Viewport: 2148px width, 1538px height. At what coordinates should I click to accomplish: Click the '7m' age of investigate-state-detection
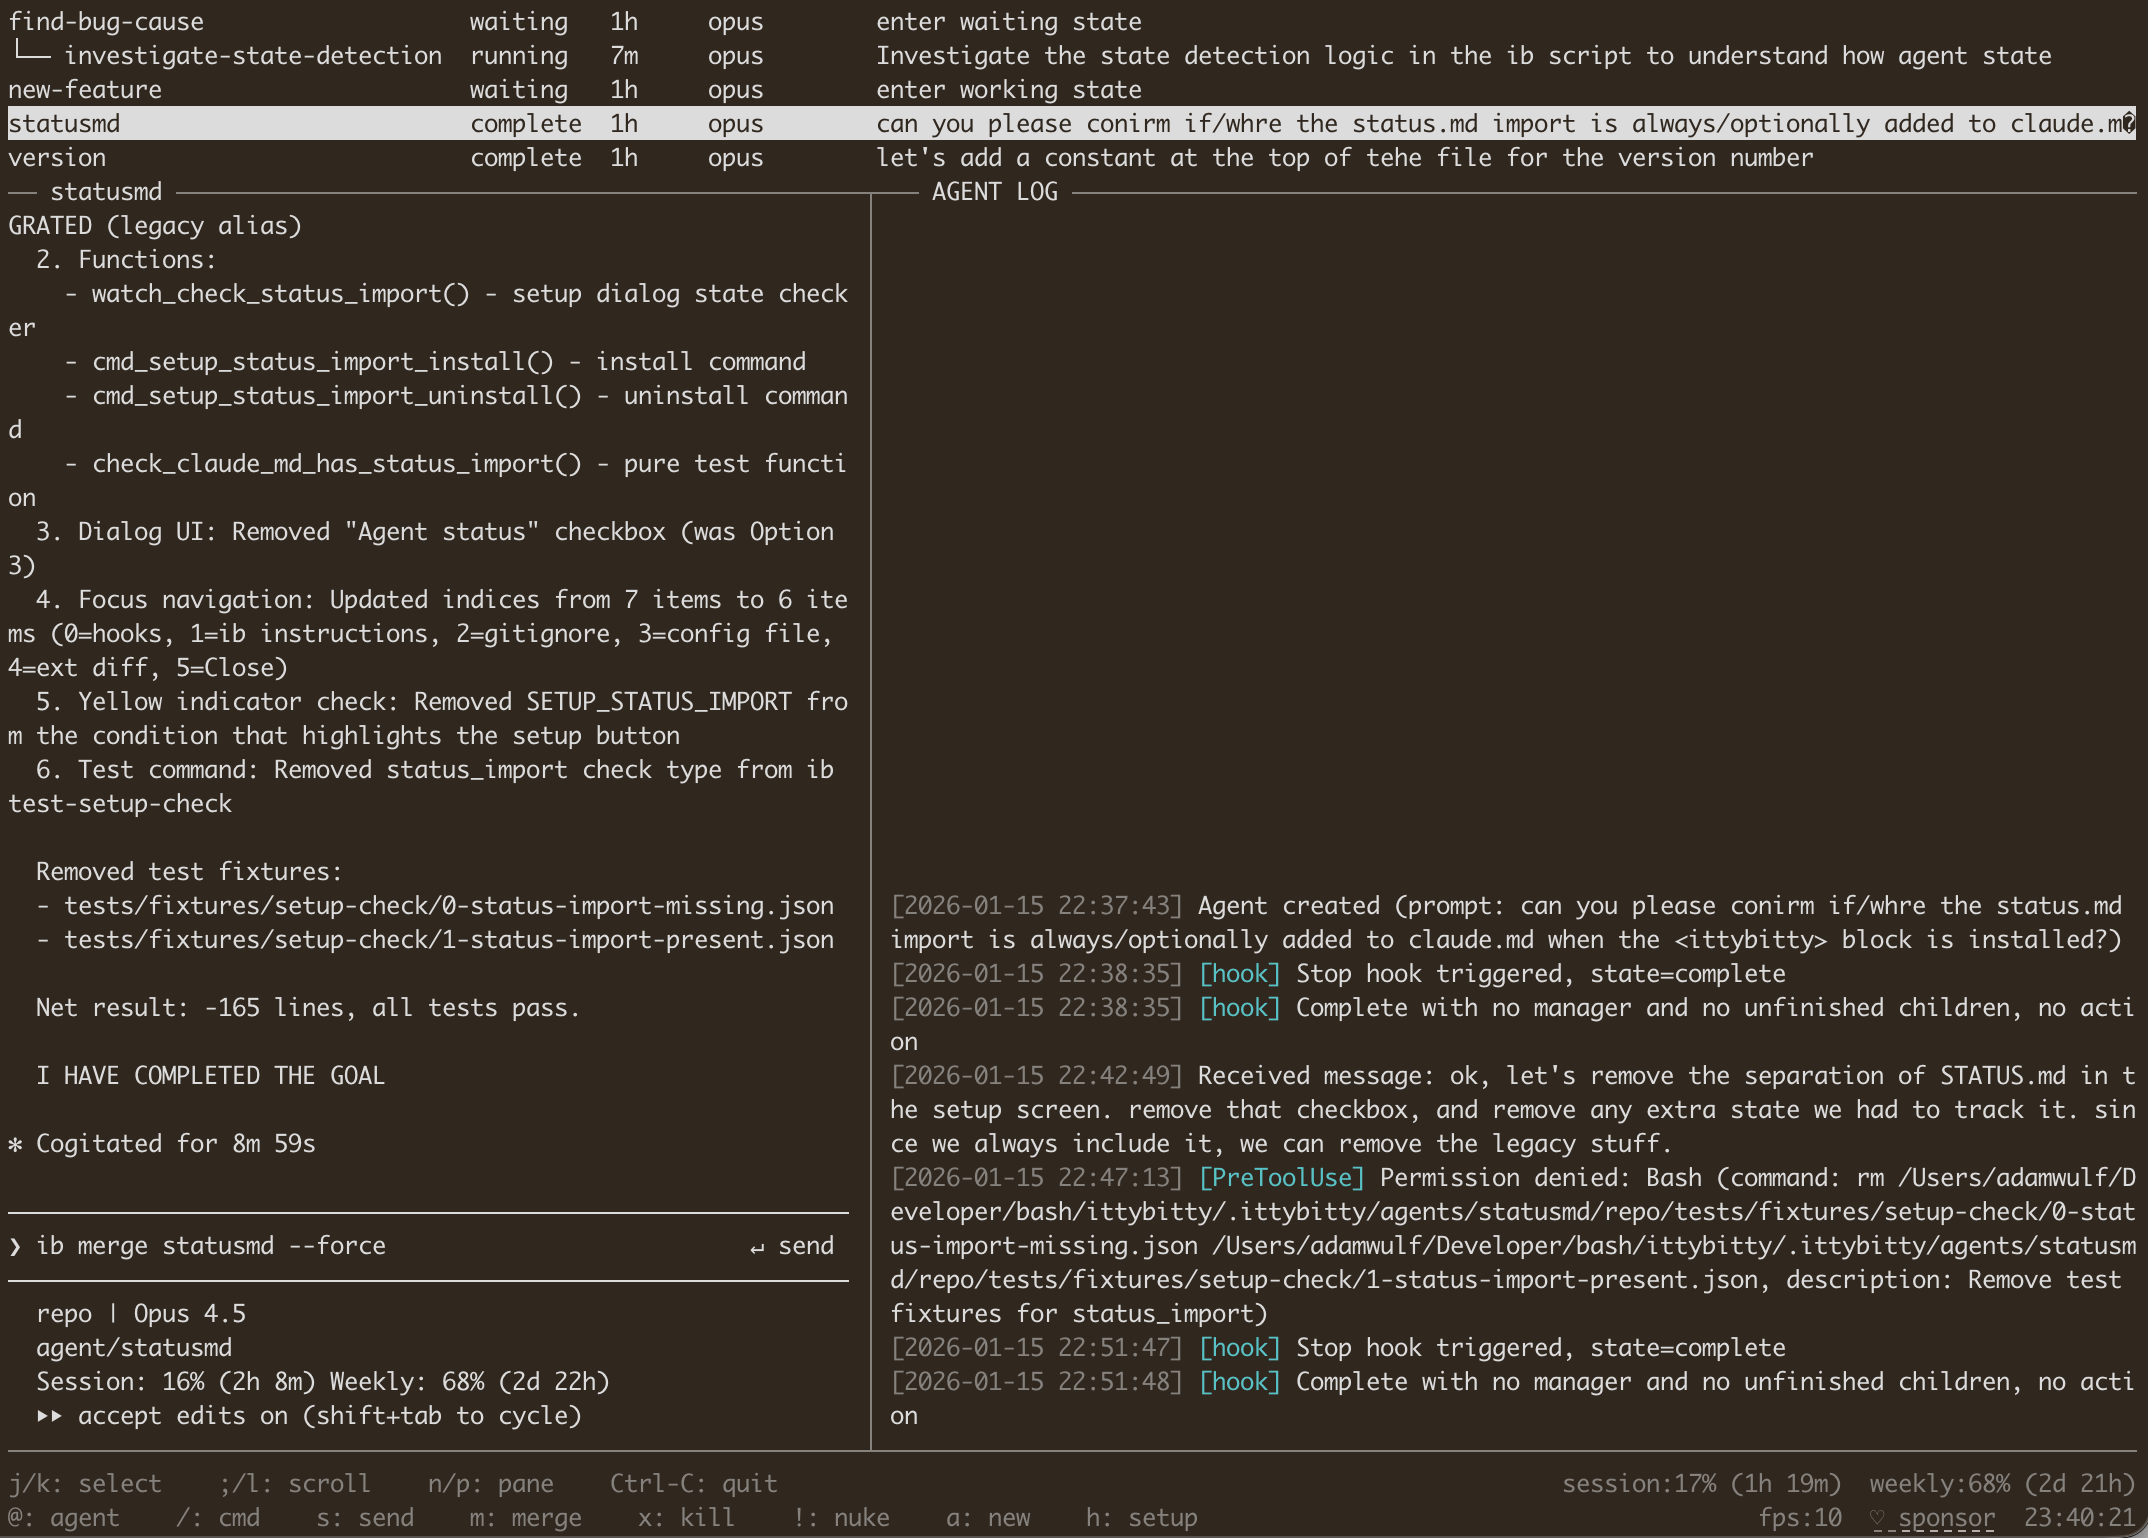(624, 55)
